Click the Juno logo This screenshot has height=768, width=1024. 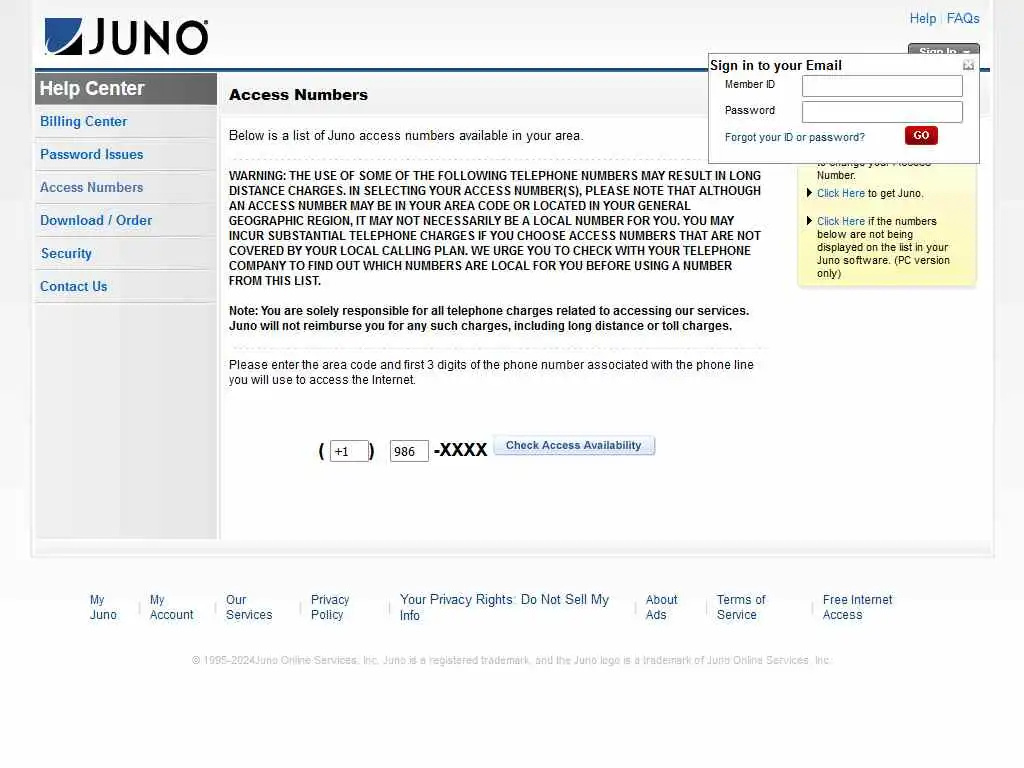tap(126, 37)
